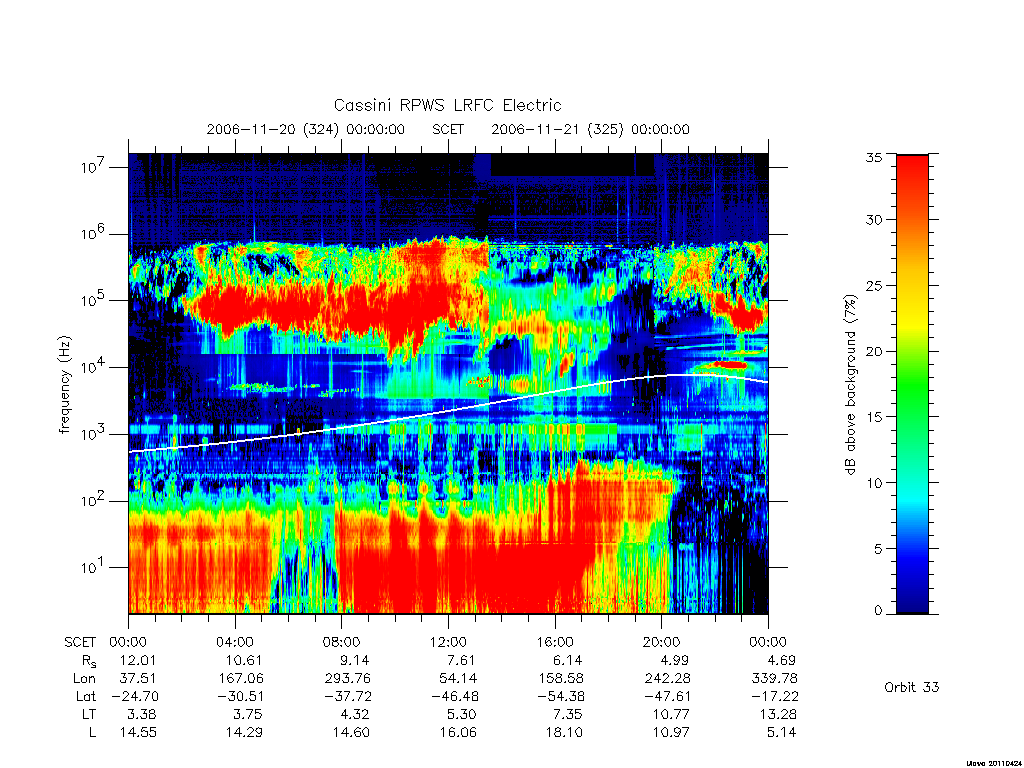This screenshot has width=1024, height=768.
Task: Click LT value 5.30
Action: (x=461, y=714)
